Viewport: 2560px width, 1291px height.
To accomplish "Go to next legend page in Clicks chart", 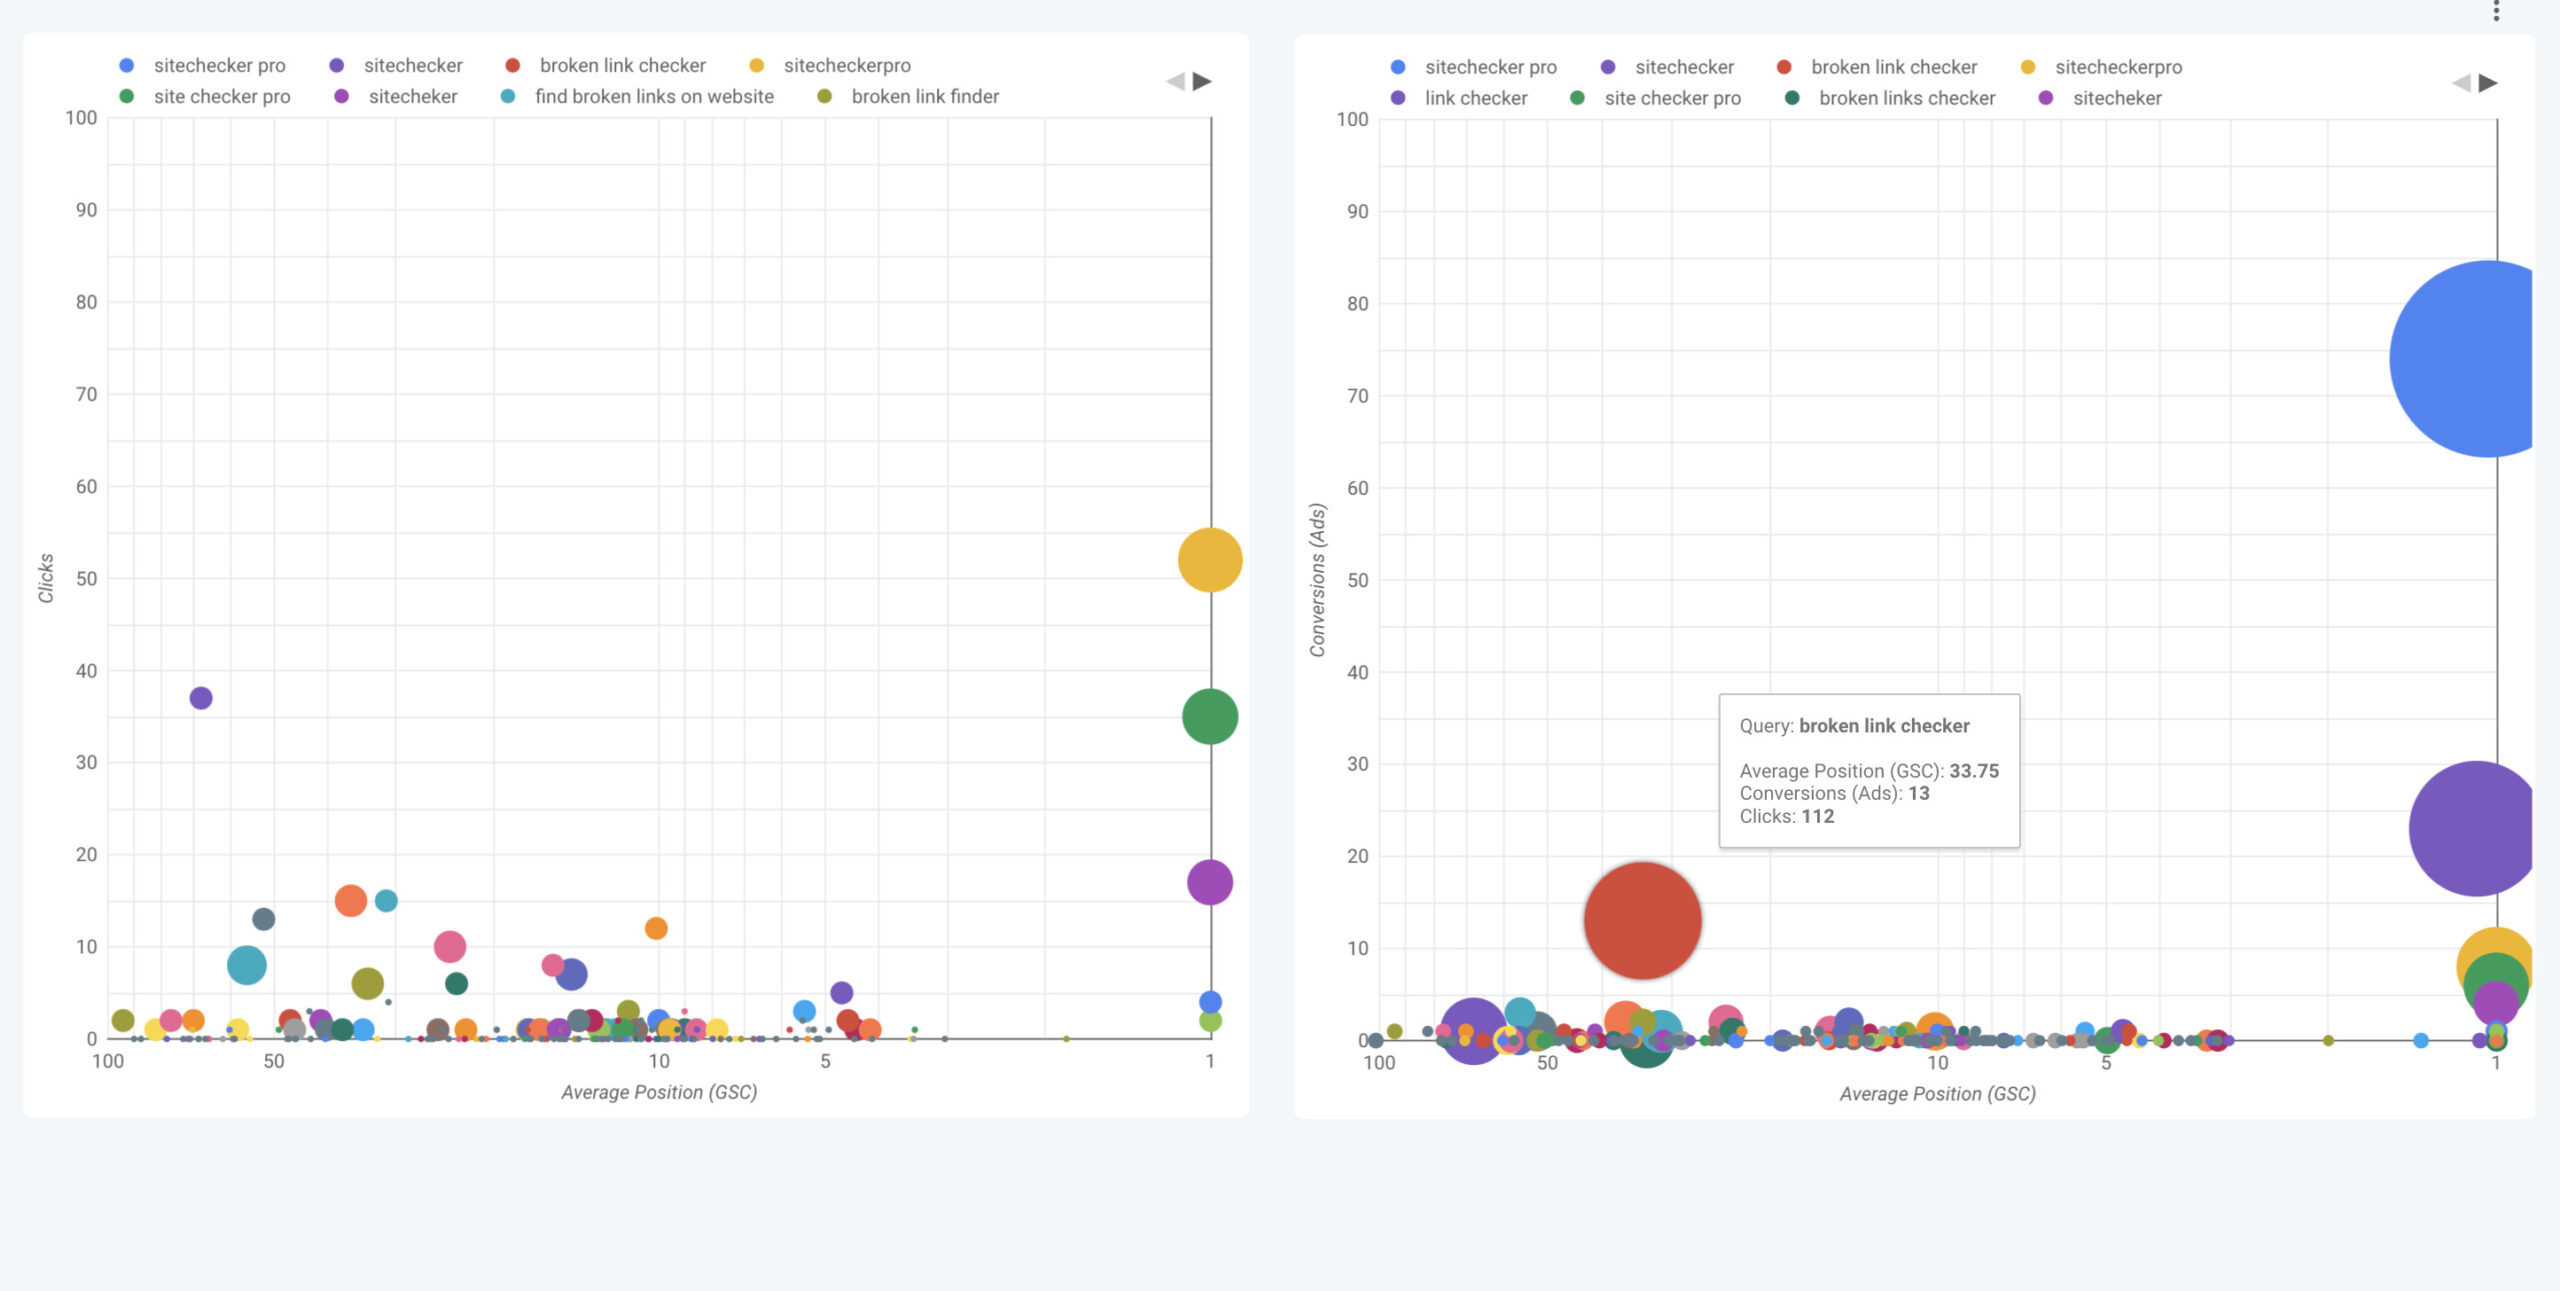I will [1203, 81].
